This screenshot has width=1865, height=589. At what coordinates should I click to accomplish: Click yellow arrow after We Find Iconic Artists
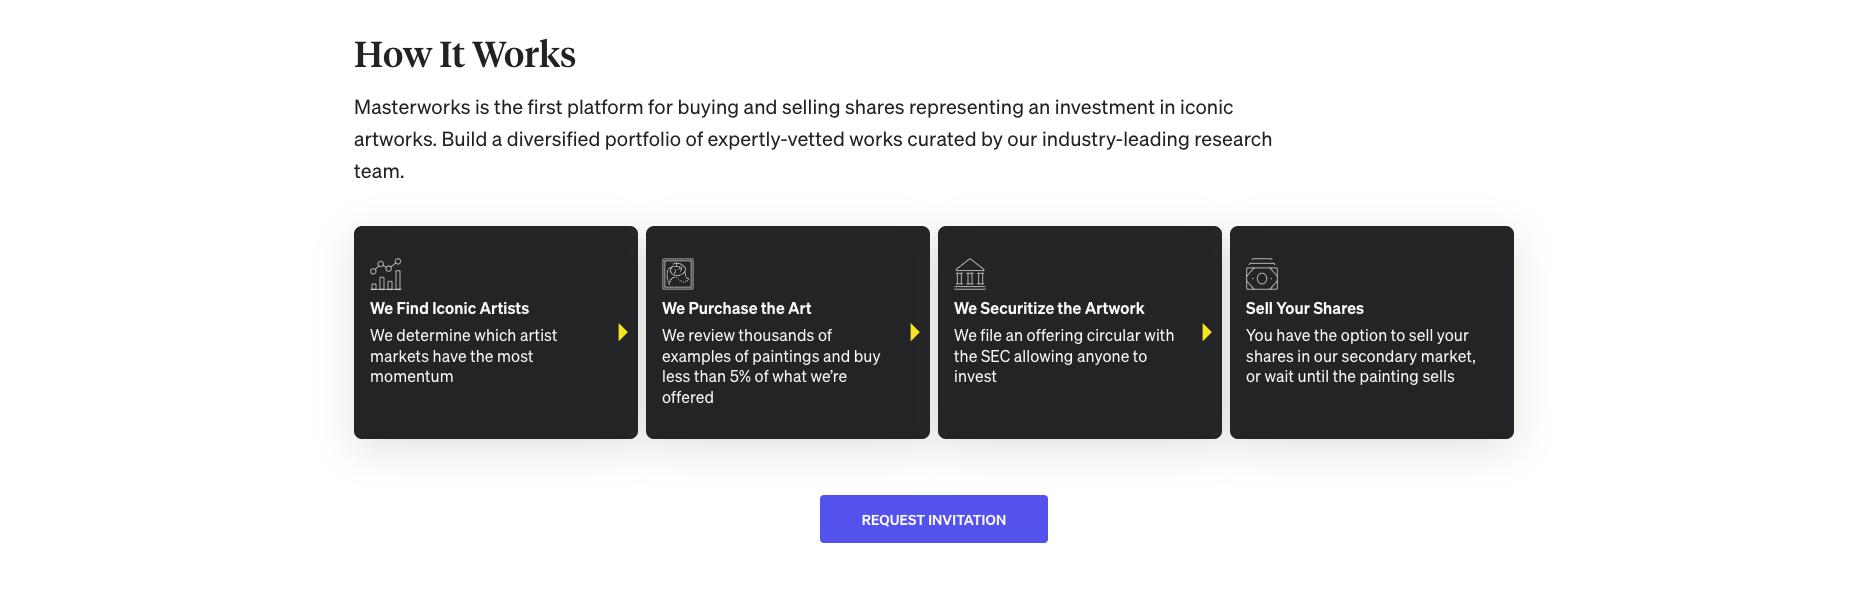coord(623,332)
